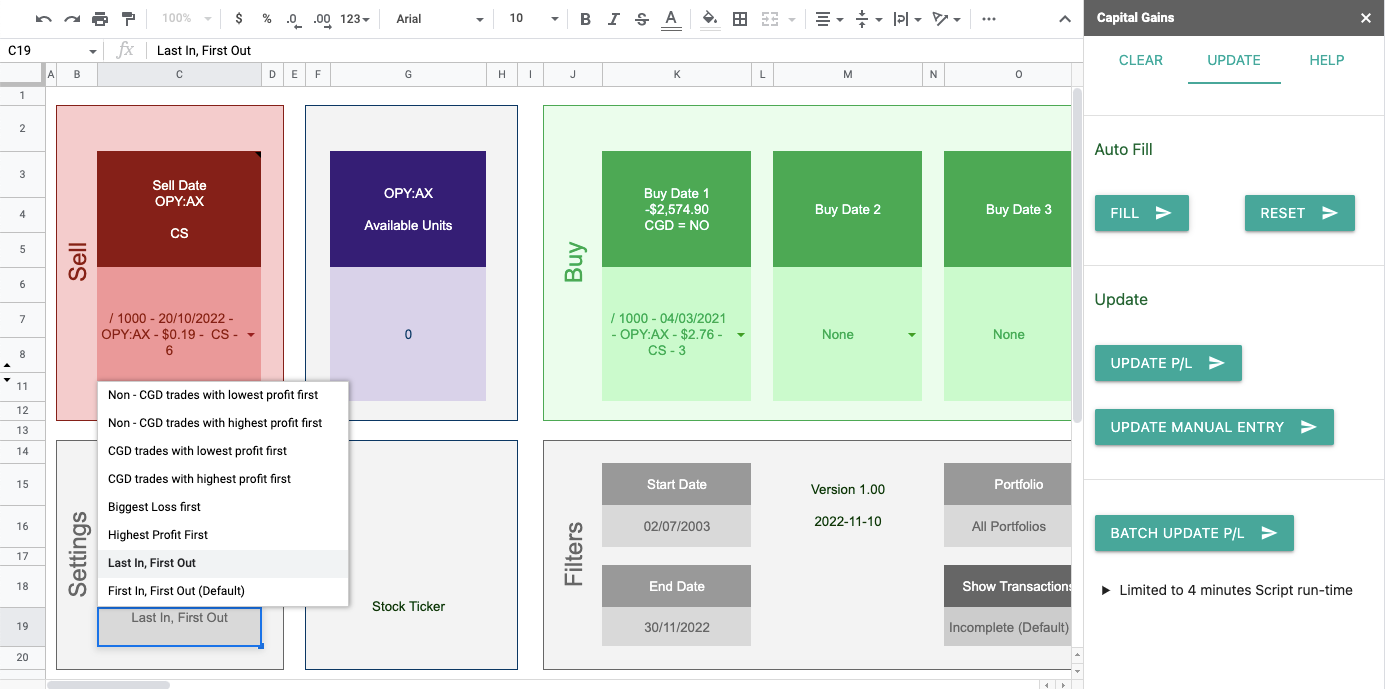
Task: Click the print icon
Action: (100, 19)
